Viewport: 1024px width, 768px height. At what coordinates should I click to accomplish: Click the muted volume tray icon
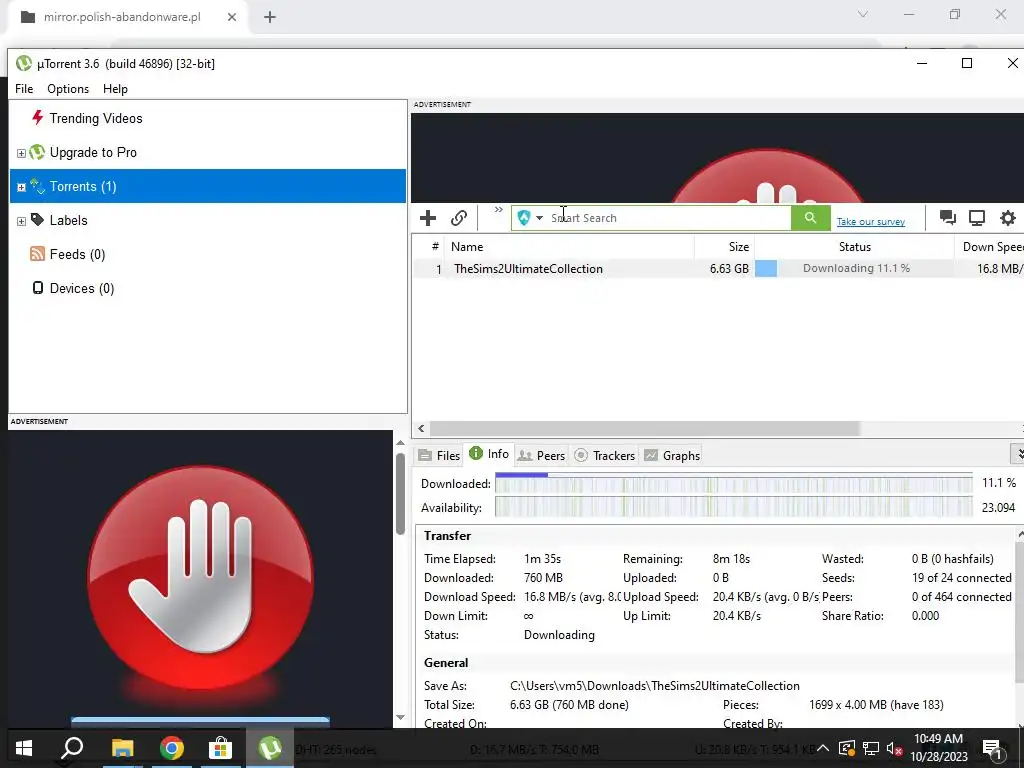tap(895, 748)
